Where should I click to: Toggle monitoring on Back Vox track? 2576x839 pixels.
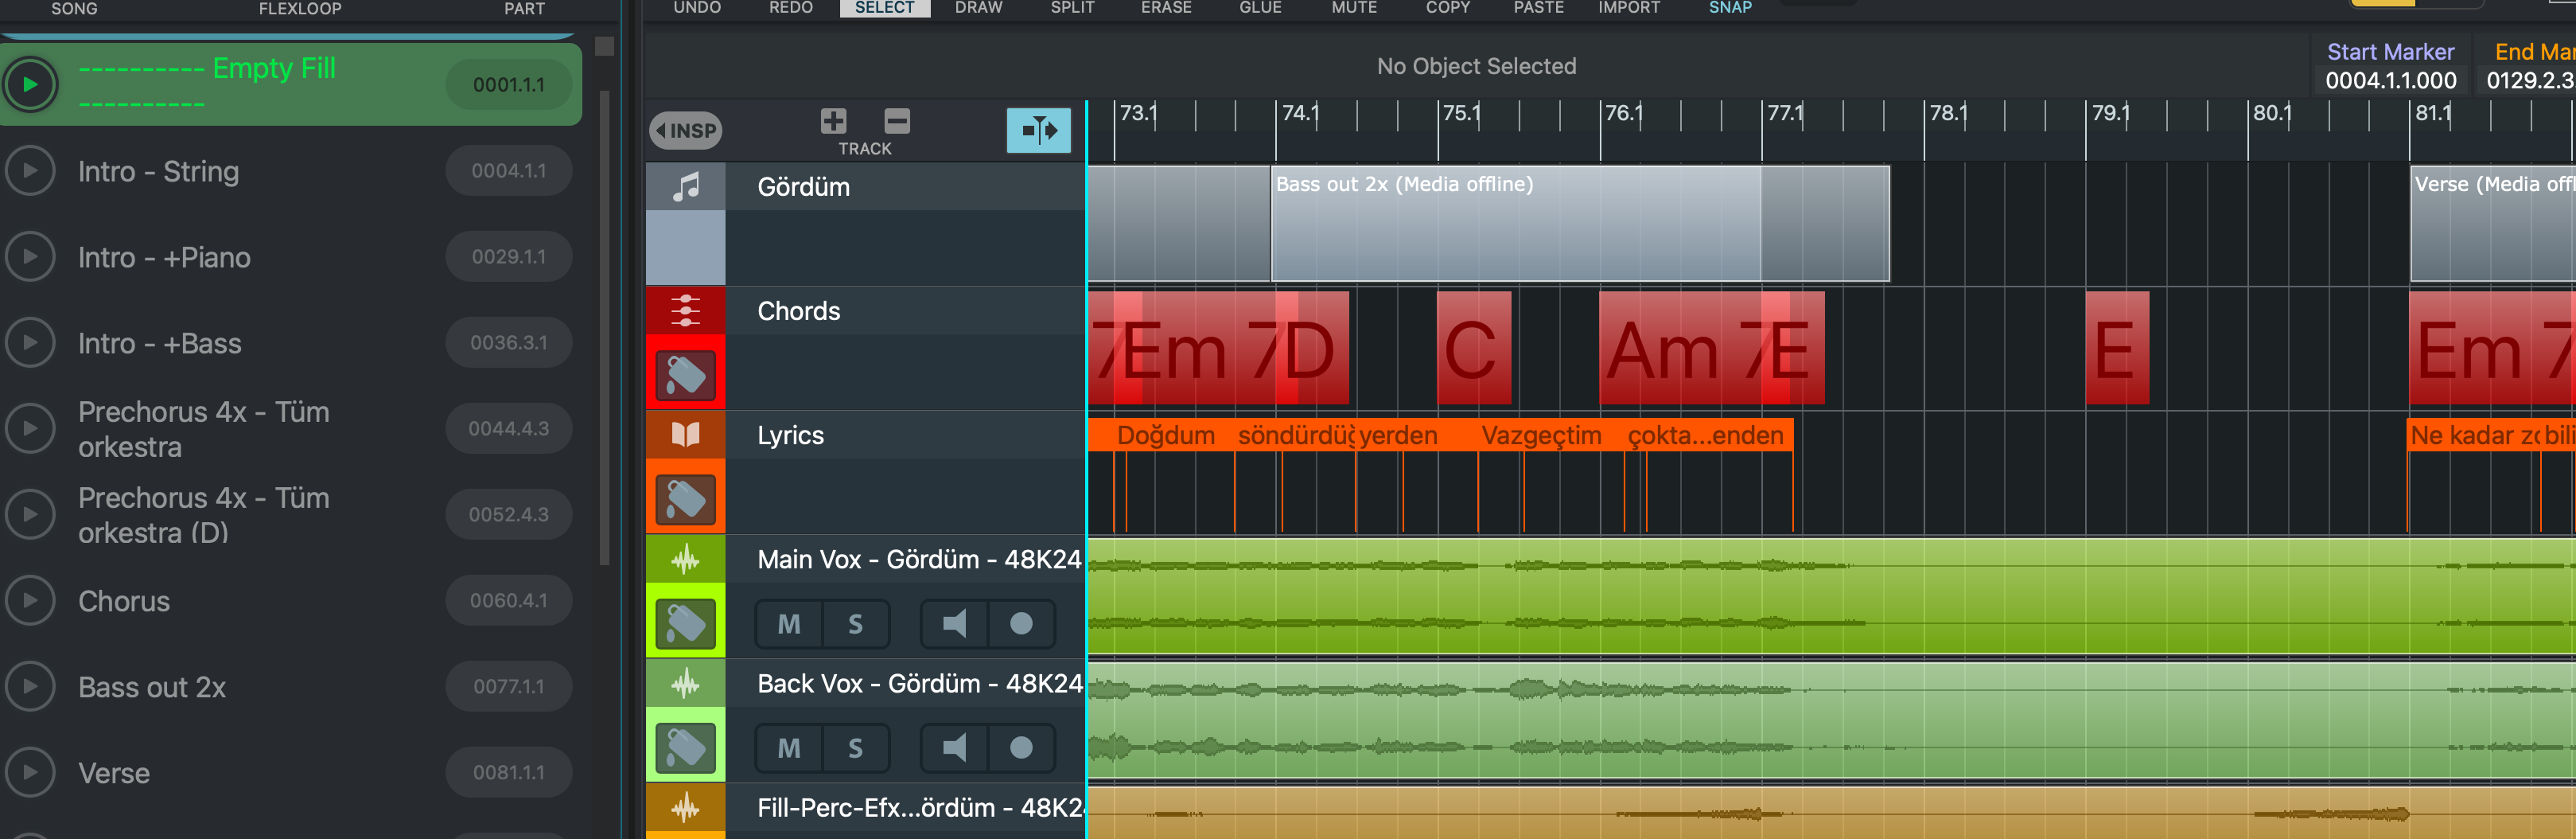coord(954,748)
